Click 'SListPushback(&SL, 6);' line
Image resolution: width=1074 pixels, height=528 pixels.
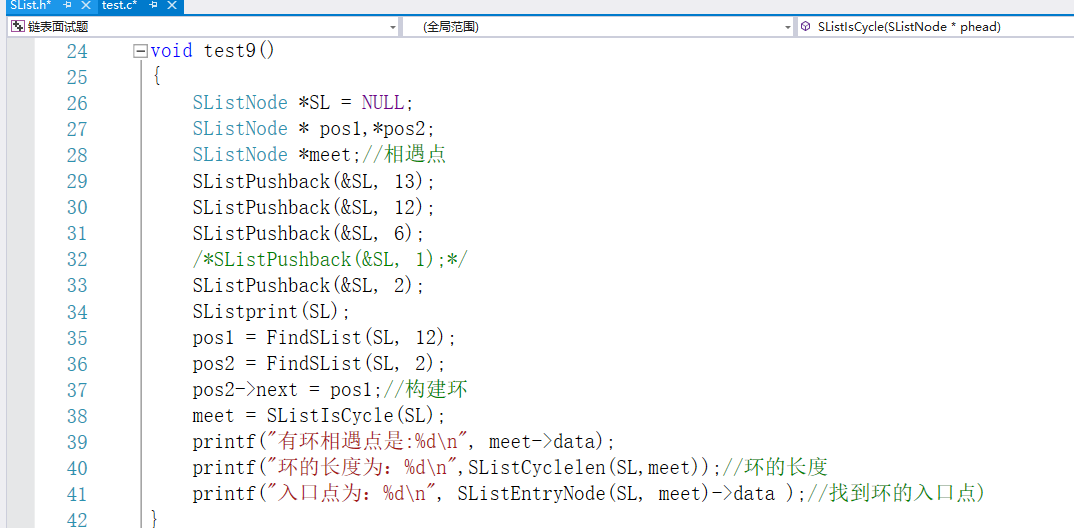(x=308, y=233)
